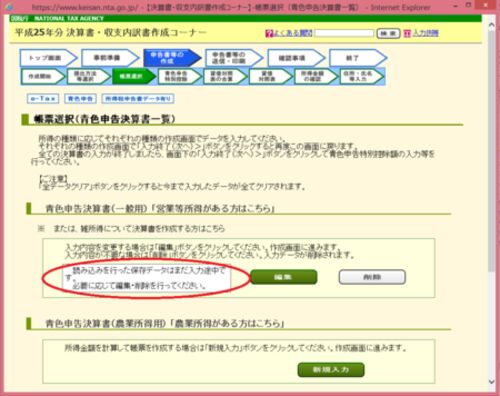Open the よくある質問 link
This screenshot has height=396, width=500.
tap(292, 33)
